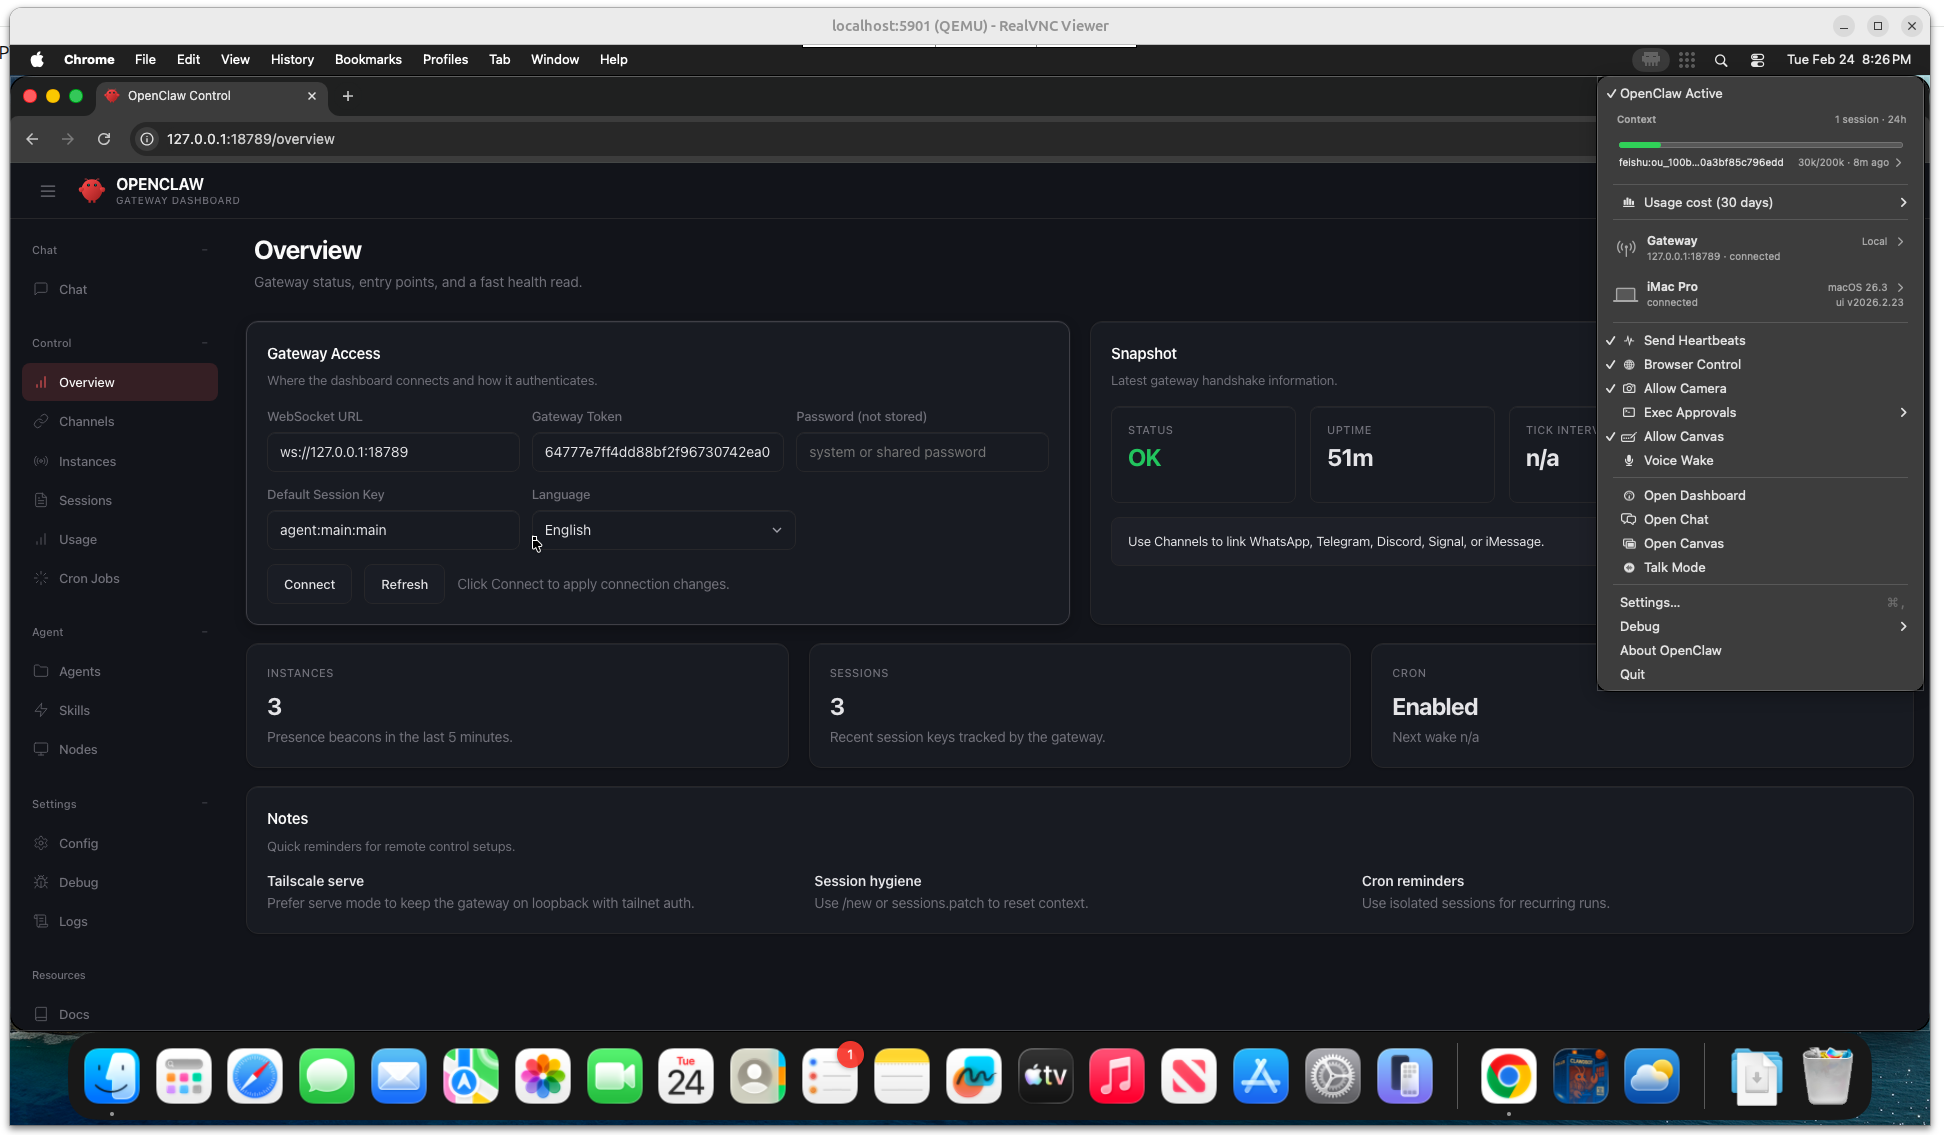
Task: Open Control Center icon in menu bar
Action: [1757, 60]
